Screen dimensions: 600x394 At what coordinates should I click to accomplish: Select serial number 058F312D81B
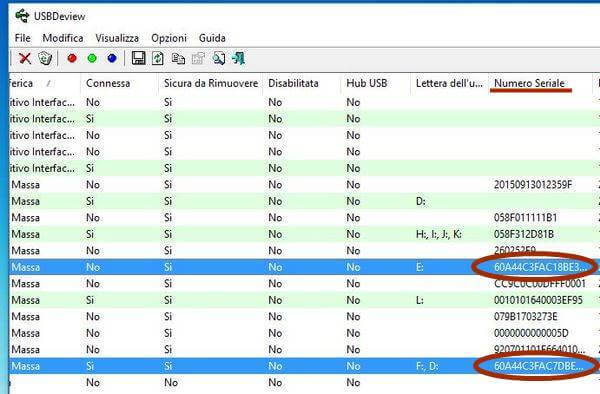pyautogui.click(x=524, y=234)
